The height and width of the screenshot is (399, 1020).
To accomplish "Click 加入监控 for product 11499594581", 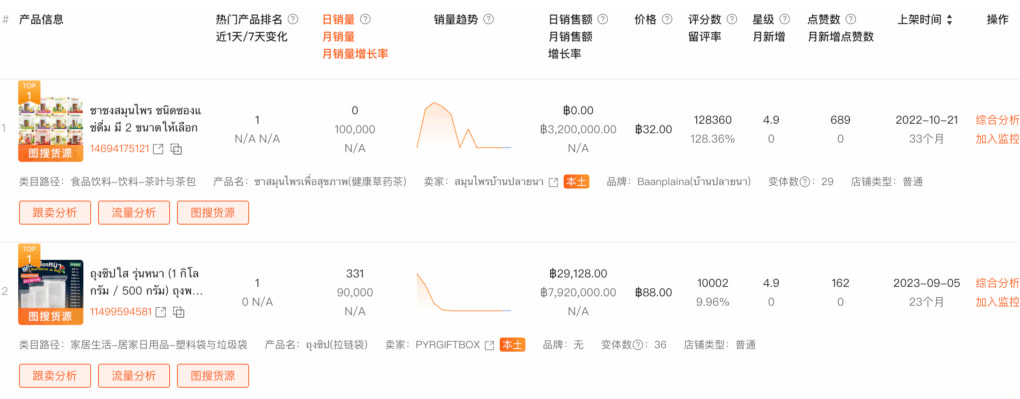I will (997, 302).
